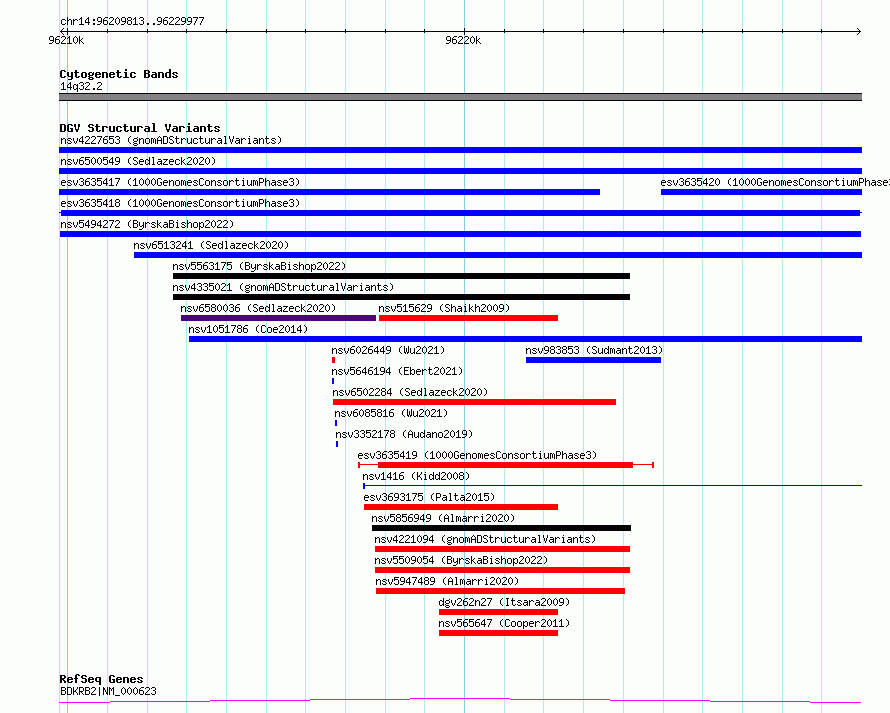Viewport: 890px width, 713px height.
Task: Click blue bar of nsv6500549
Action: pyautogui.click(x=460, y=171)
